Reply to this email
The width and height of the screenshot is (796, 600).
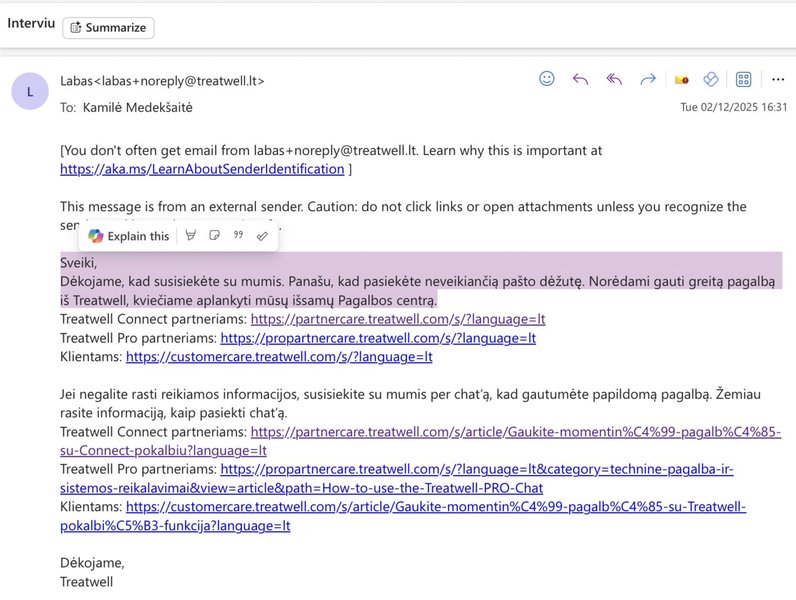tap(580, 79)
